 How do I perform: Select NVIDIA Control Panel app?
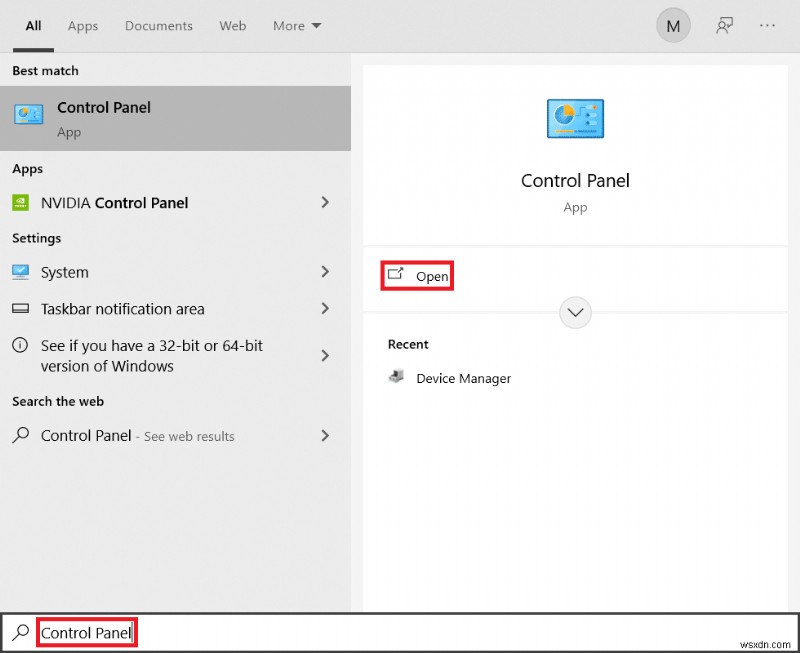click(114, 202)
